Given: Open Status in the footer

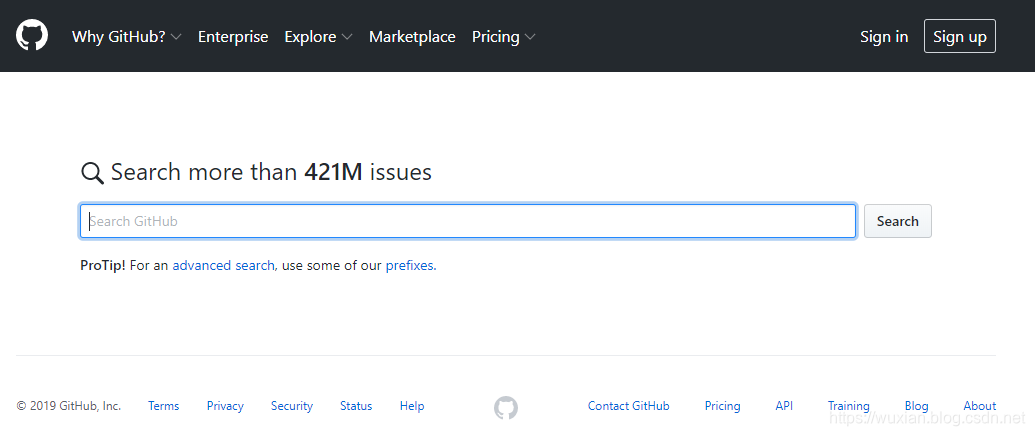Looking at the screenshot, I should click(x=356, y=406).
